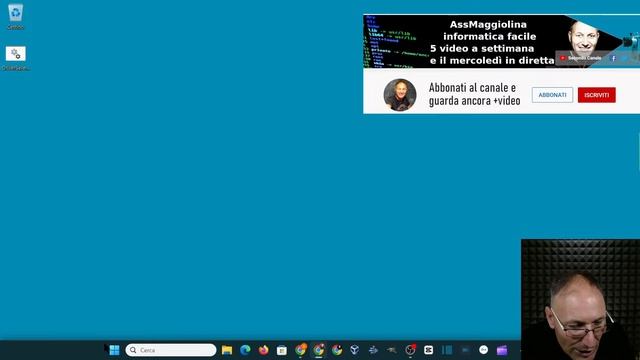This screenshot has height=360, width=640.
Task: Click the Cerca search box in taskbar
Action: (171, 350)
